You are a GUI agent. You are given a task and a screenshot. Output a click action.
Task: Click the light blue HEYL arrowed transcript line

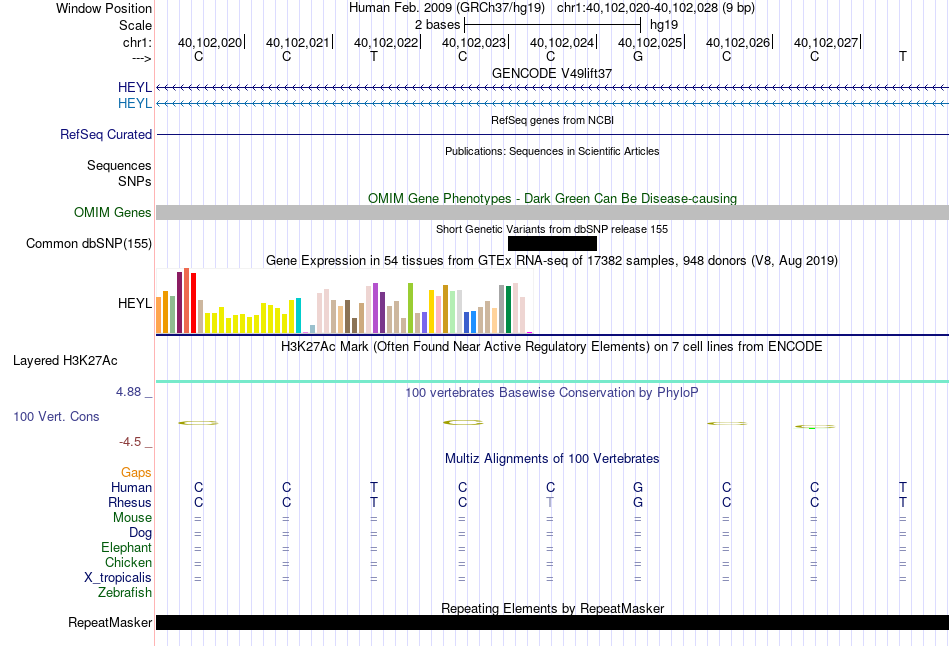553,104
